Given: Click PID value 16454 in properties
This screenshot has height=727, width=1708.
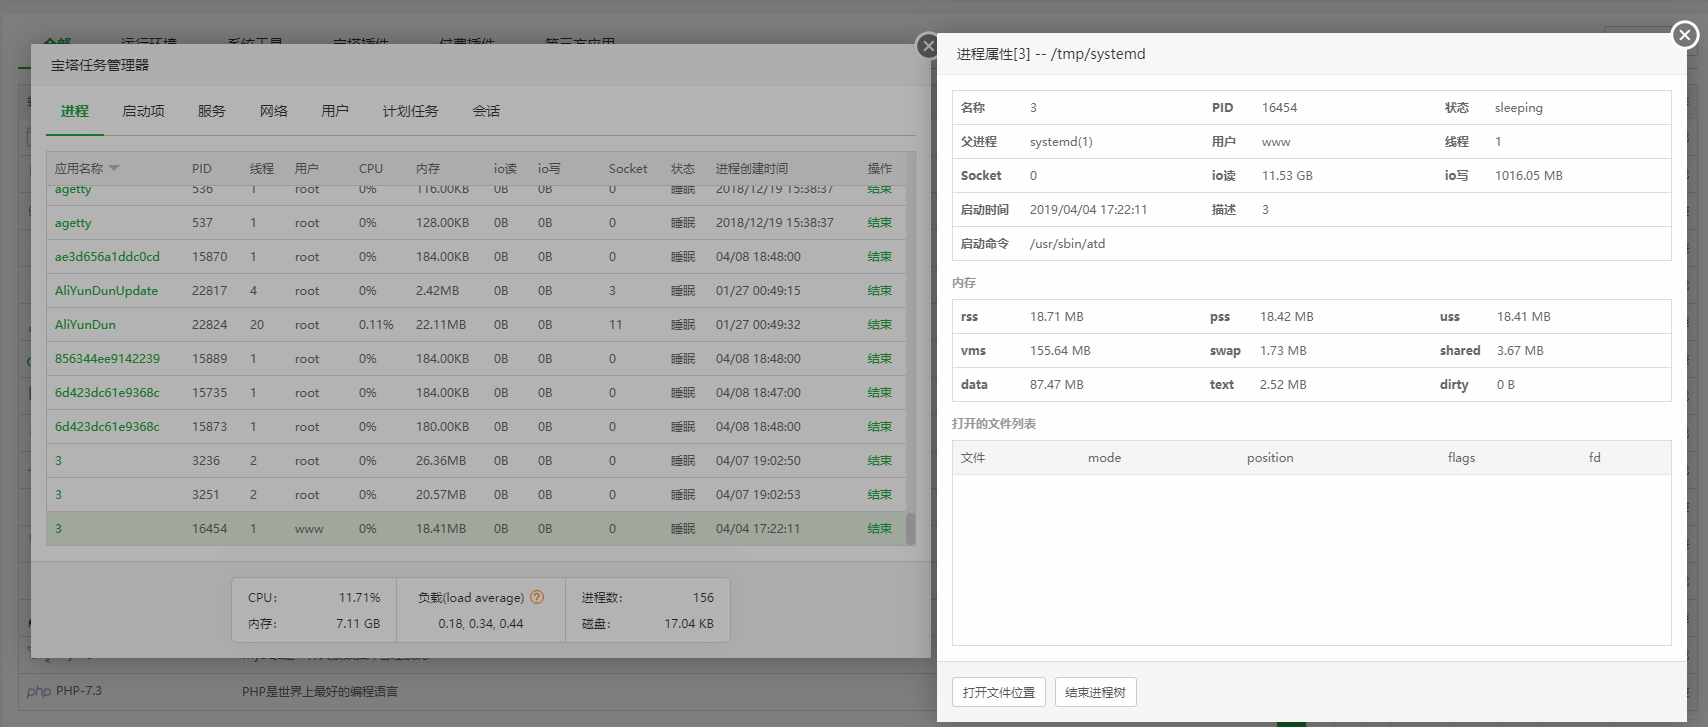Looking at the screenshot, I should 1279,107.
